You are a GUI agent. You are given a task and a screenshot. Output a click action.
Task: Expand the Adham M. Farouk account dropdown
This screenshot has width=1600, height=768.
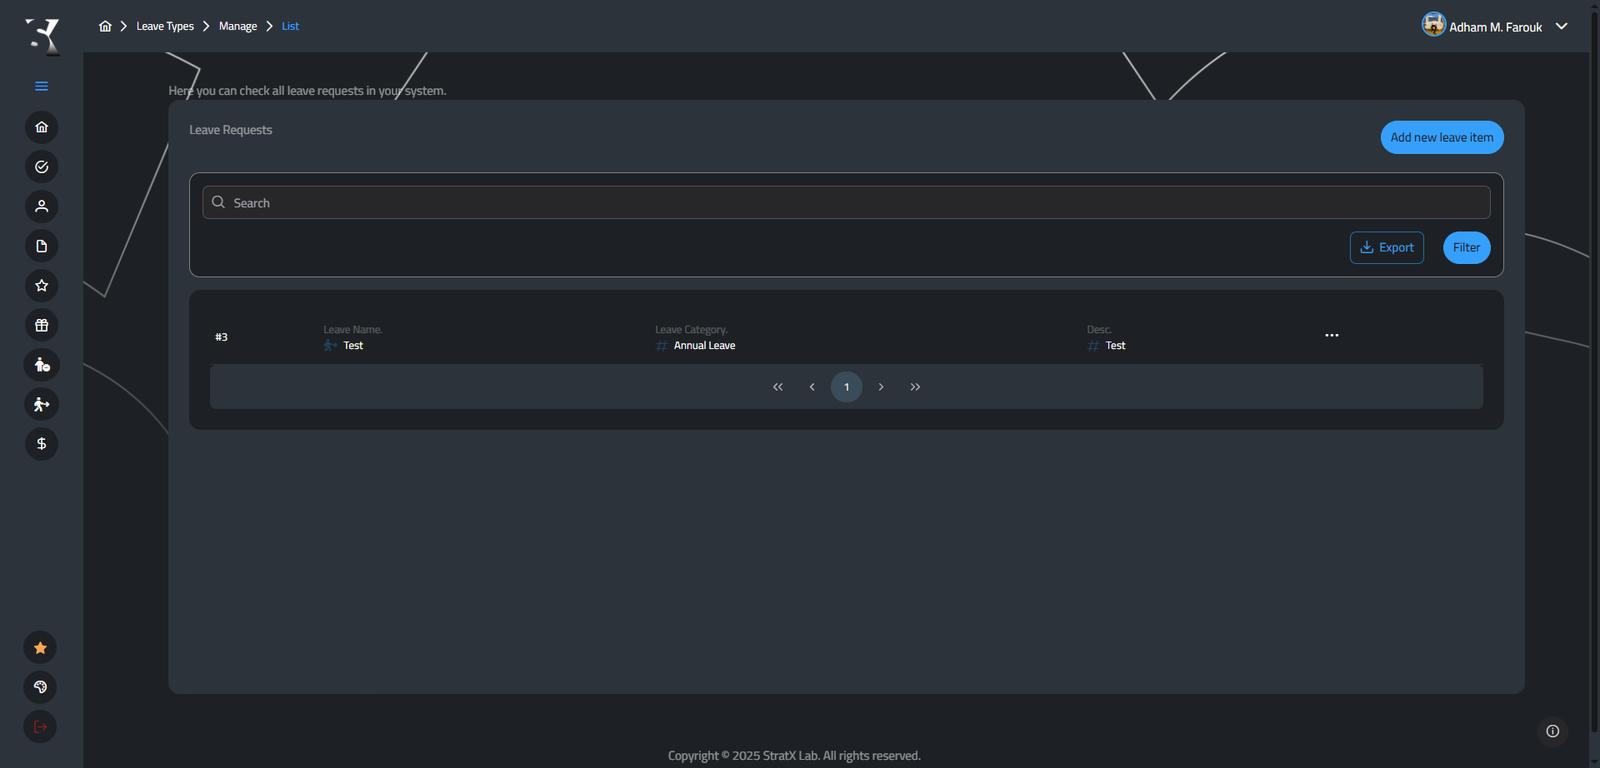pyautogui.click(x=1562, y=26)
